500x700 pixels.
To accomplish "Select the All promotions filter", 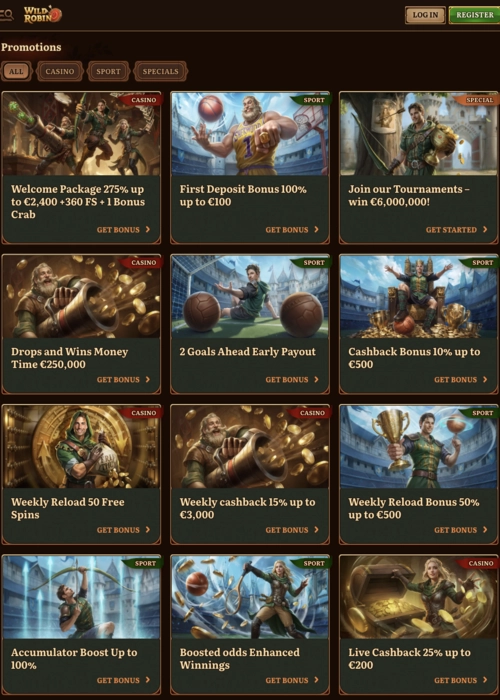I will coord(17,71).
